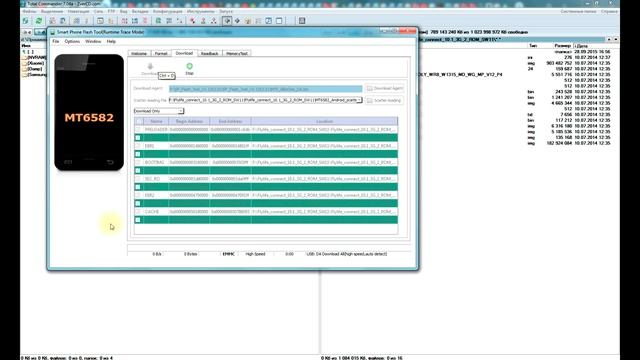Select file row sized 903 482 752

tap(569, 63)
